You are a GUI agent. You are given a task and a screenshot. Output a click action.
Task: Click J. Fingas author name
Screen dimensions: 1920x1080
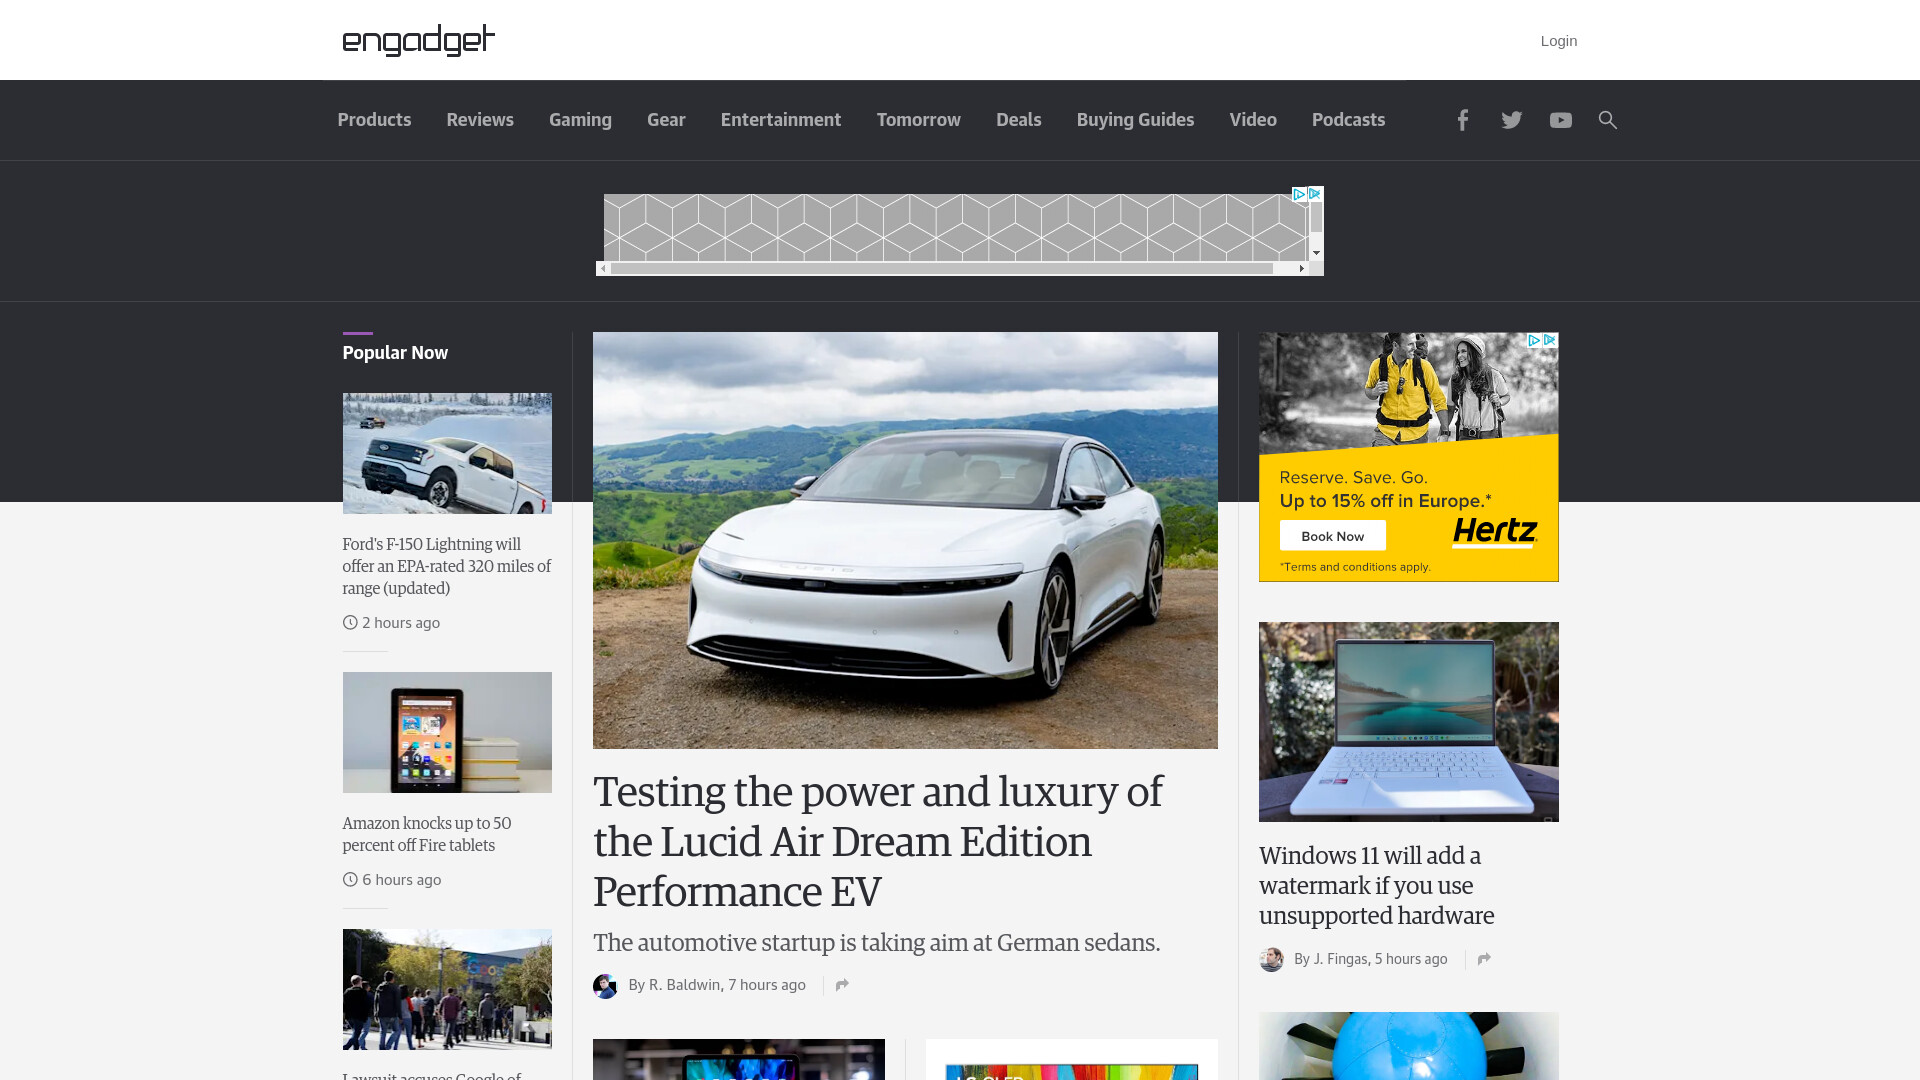click(1340, 959)
